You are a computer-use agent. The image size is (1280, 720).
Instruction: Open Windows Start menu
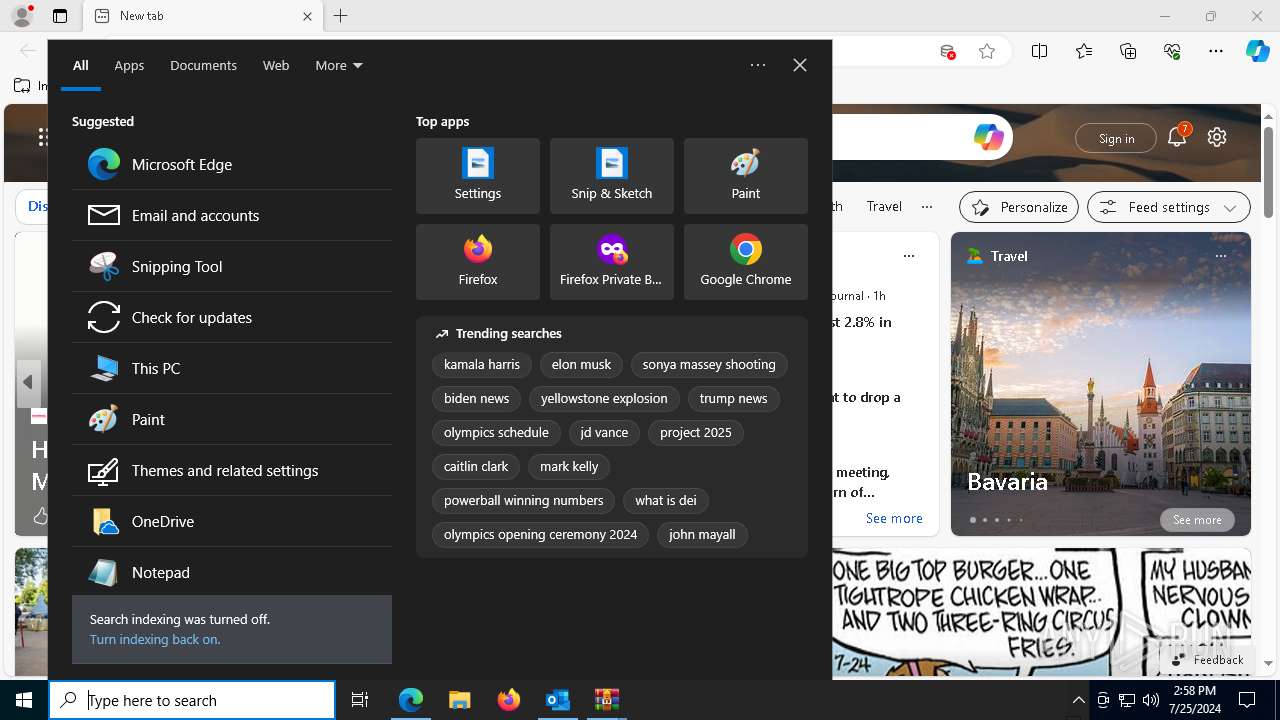click(24, 700)
